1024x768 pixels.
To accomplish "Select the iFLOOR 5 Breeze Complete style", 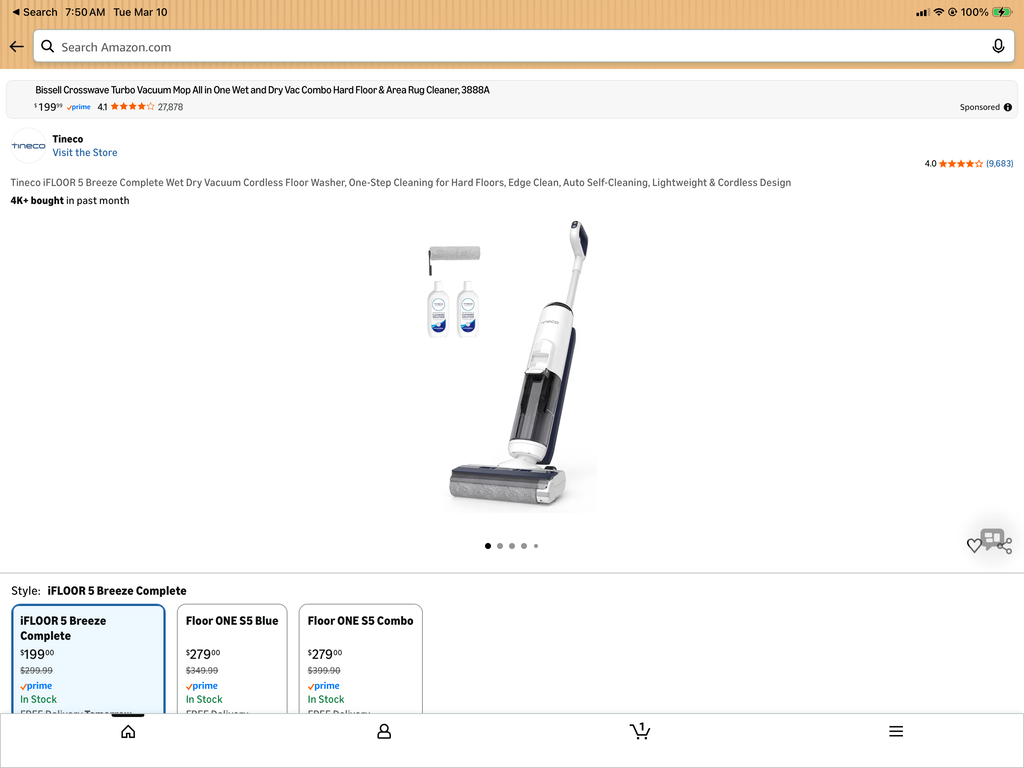I will tap(88, 658).
